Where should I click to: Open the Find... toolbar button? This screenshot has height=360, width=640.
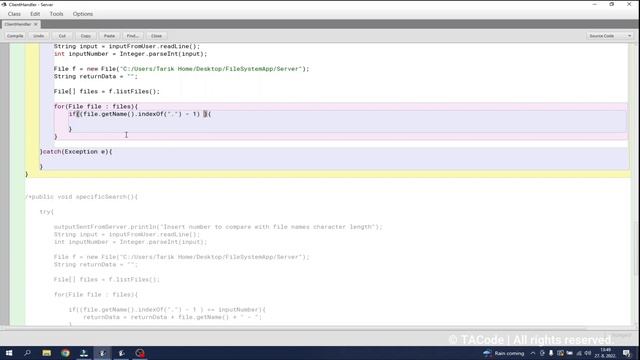click(133, 36)
